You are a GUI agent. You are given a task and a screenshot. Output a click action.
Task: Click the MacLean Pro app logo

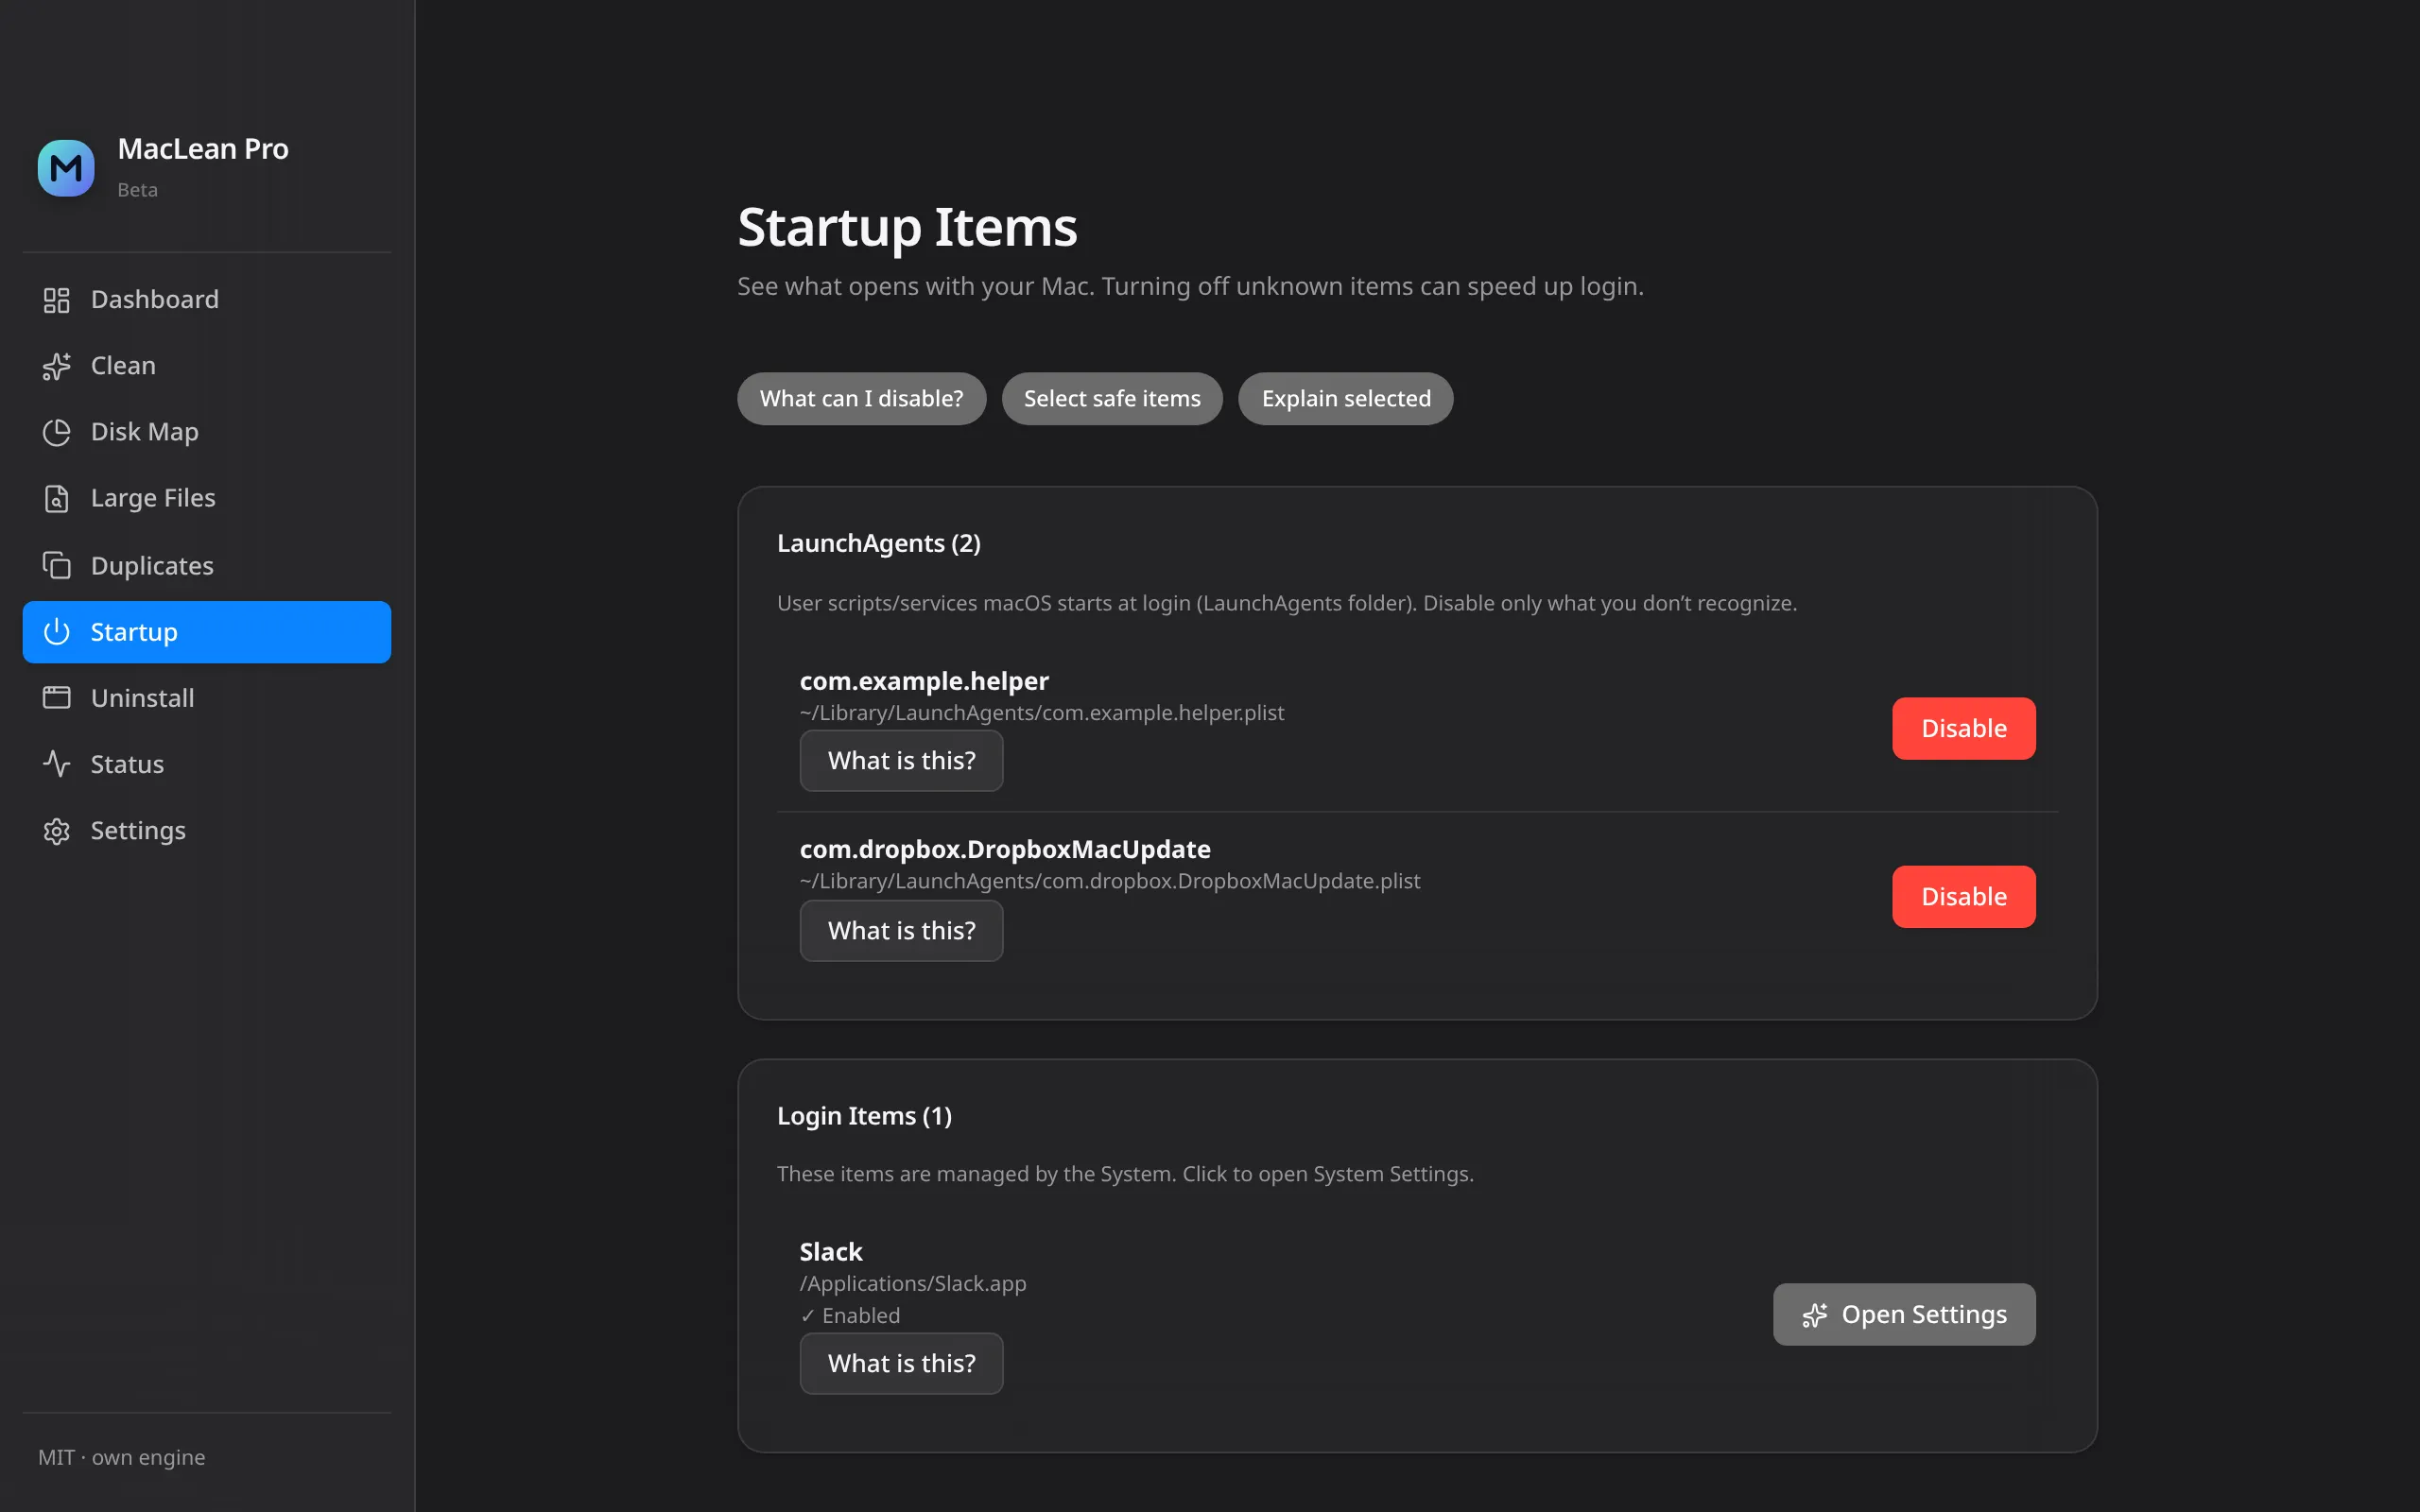[x=66, y=168]
